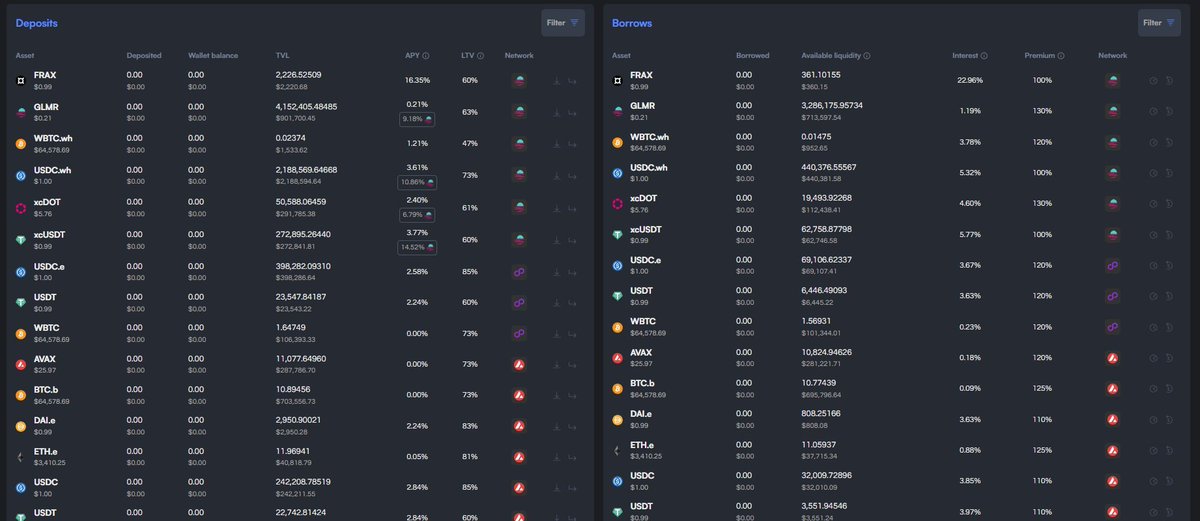1200x521 pixels.
Task: Click the available liquidity 69,106.62337
Action: coord(828,260)
